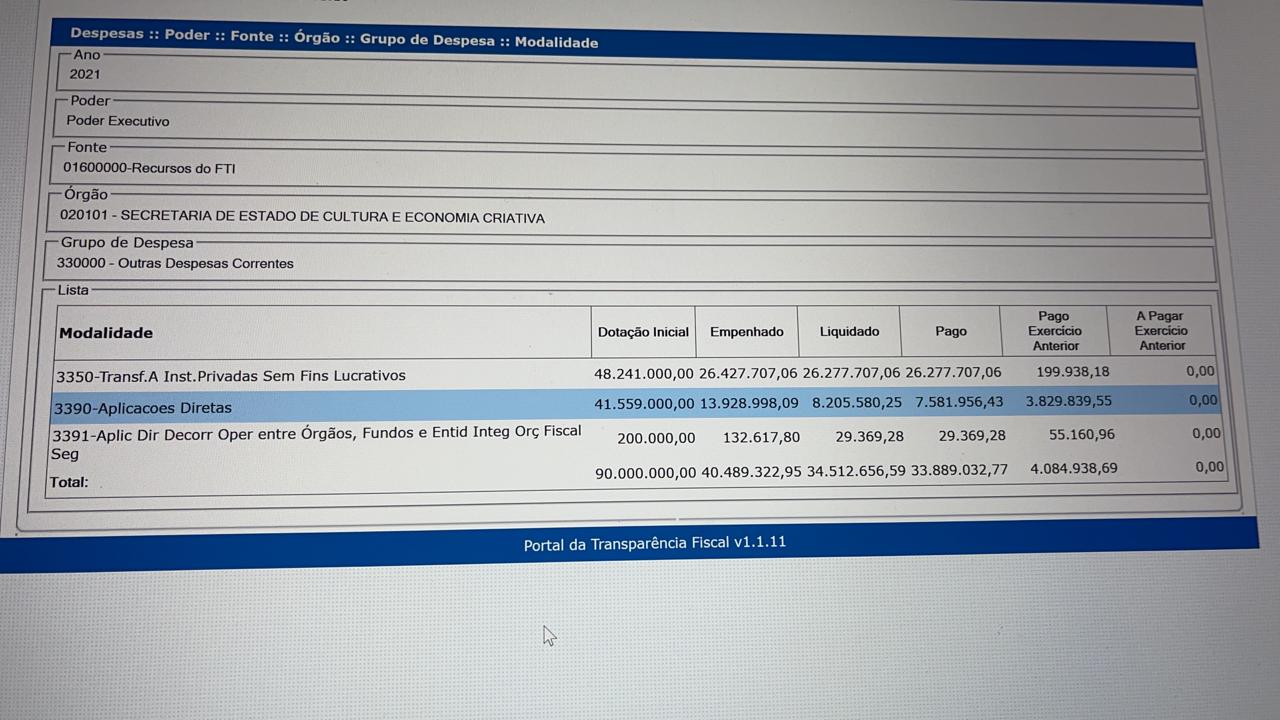The image size is (1280, 720).
Task: Select the highlighted 3390-Aplicacoes Diretas row
Action: (x=142, y=408)
